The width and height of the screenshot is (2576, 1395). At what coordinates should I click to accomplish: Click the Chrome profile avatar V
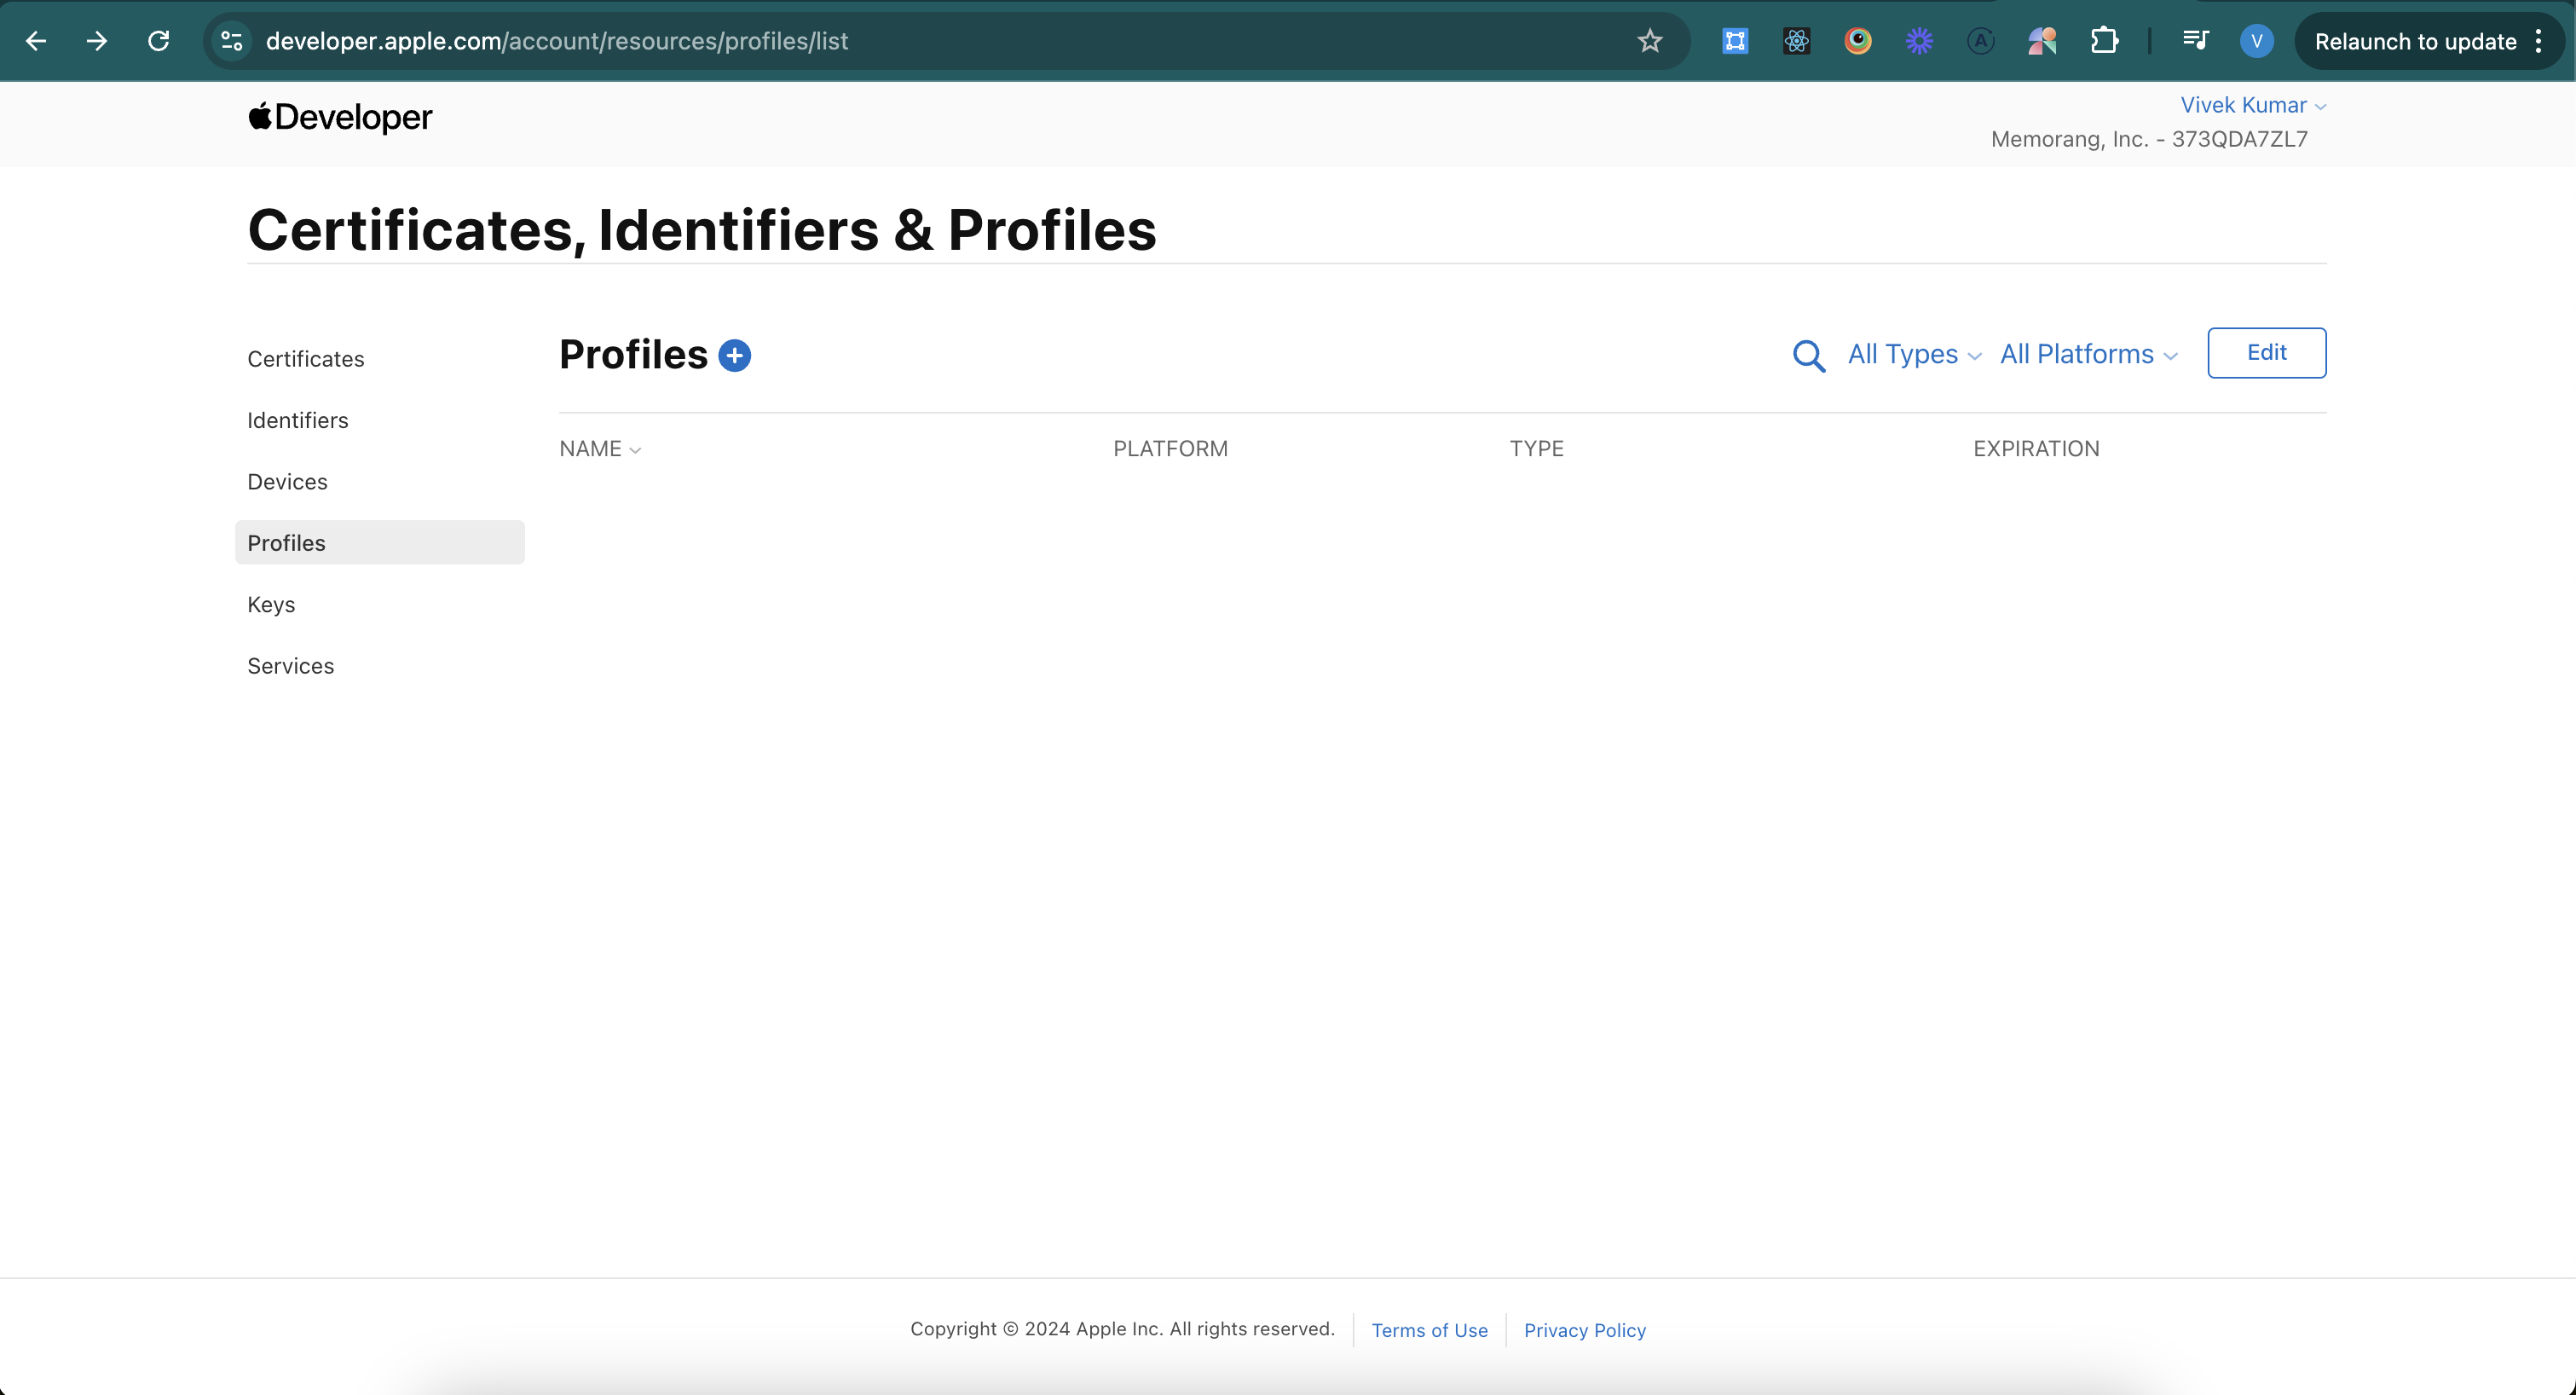[2256, 41]
